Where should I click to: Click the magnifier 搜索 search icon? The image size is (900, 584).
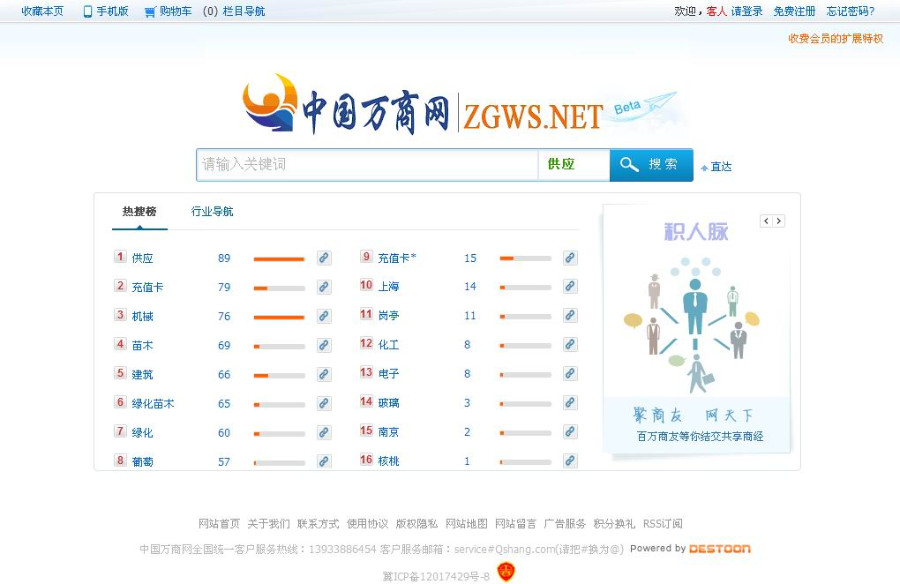[628, 164]
